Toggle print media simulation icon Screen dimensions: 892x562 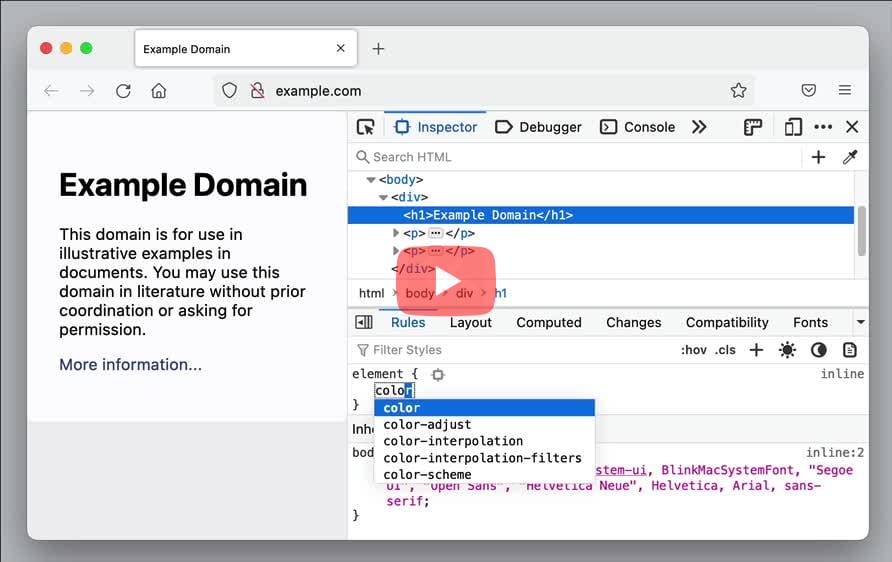click(x=849, y=350)
